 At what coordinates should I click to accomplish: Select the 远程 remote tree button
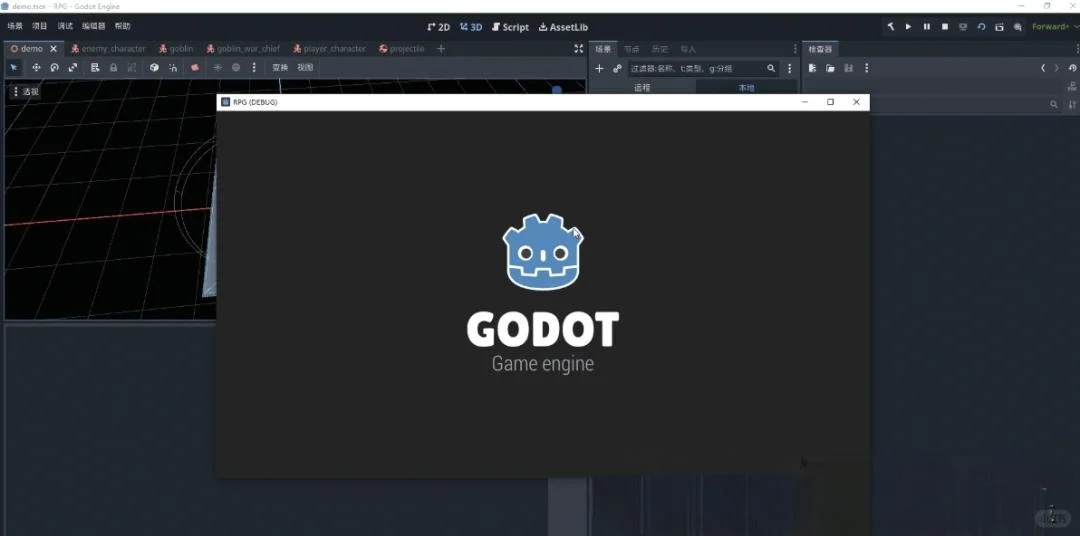642,87
